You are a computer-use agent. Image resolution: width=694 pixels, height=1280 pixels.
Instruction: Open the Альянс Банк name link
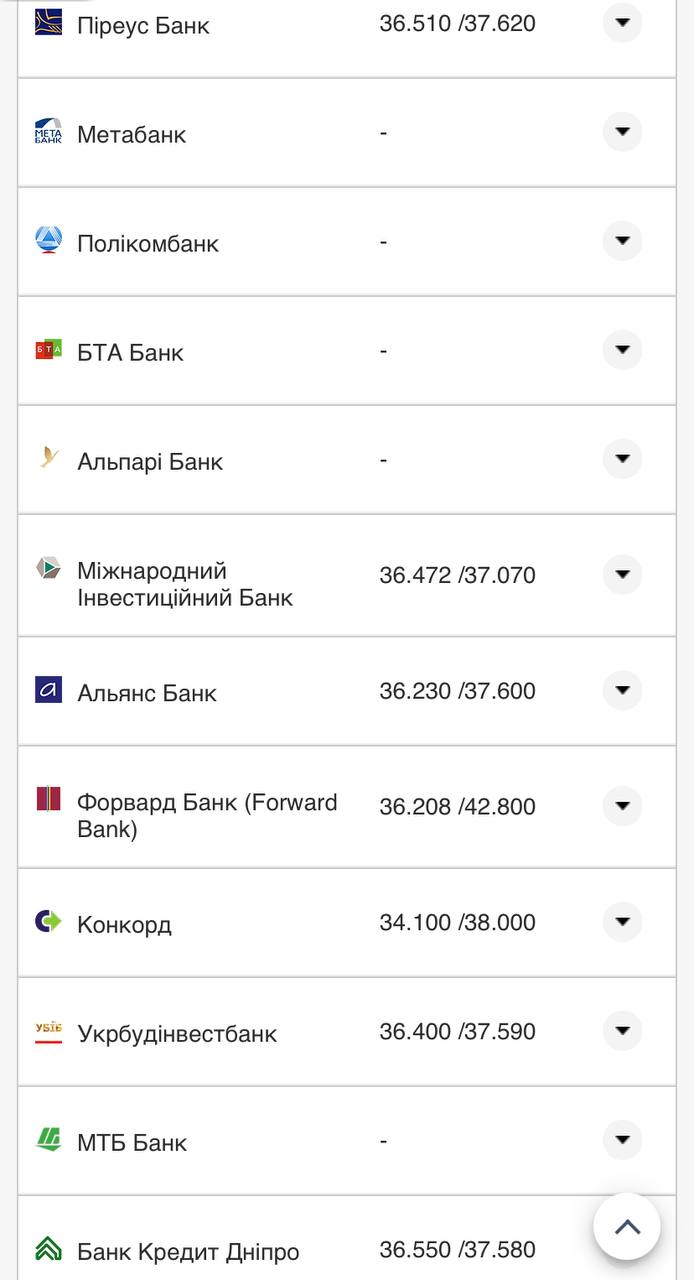(x=147, y=693)
